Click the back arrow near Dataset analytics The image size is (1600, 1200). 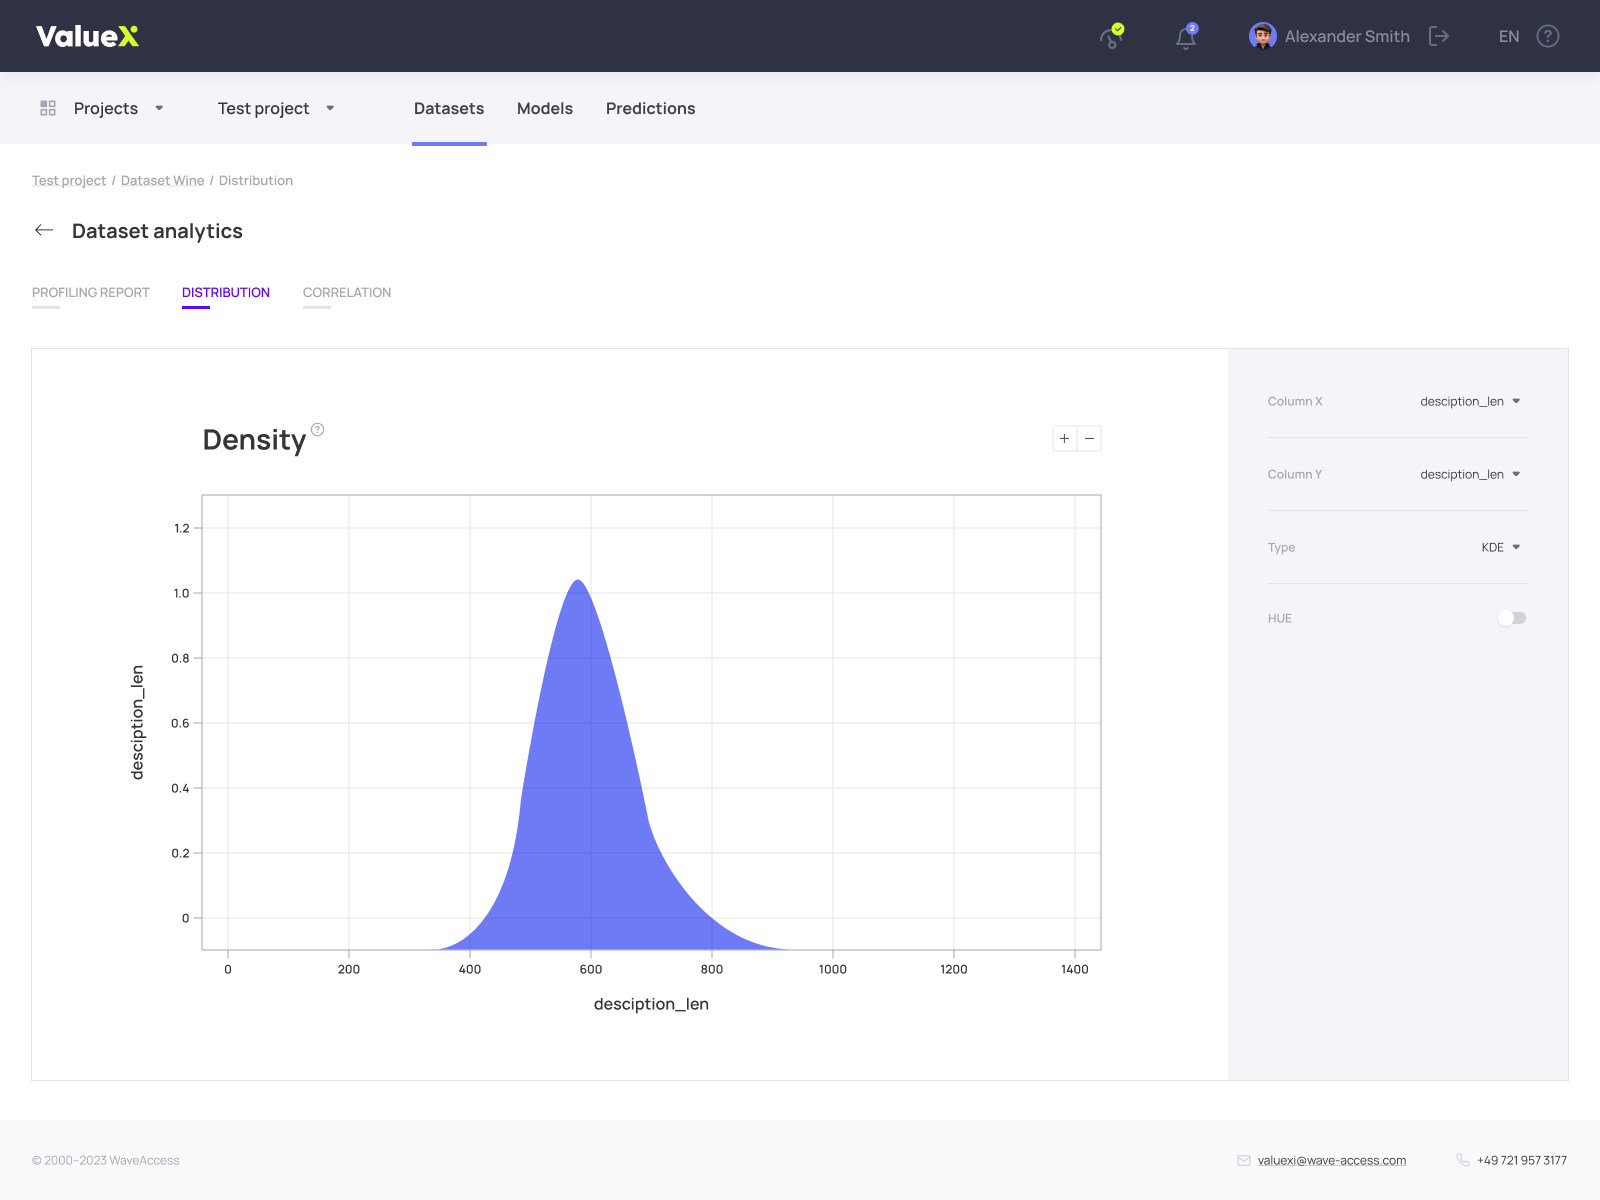(44, 230)
